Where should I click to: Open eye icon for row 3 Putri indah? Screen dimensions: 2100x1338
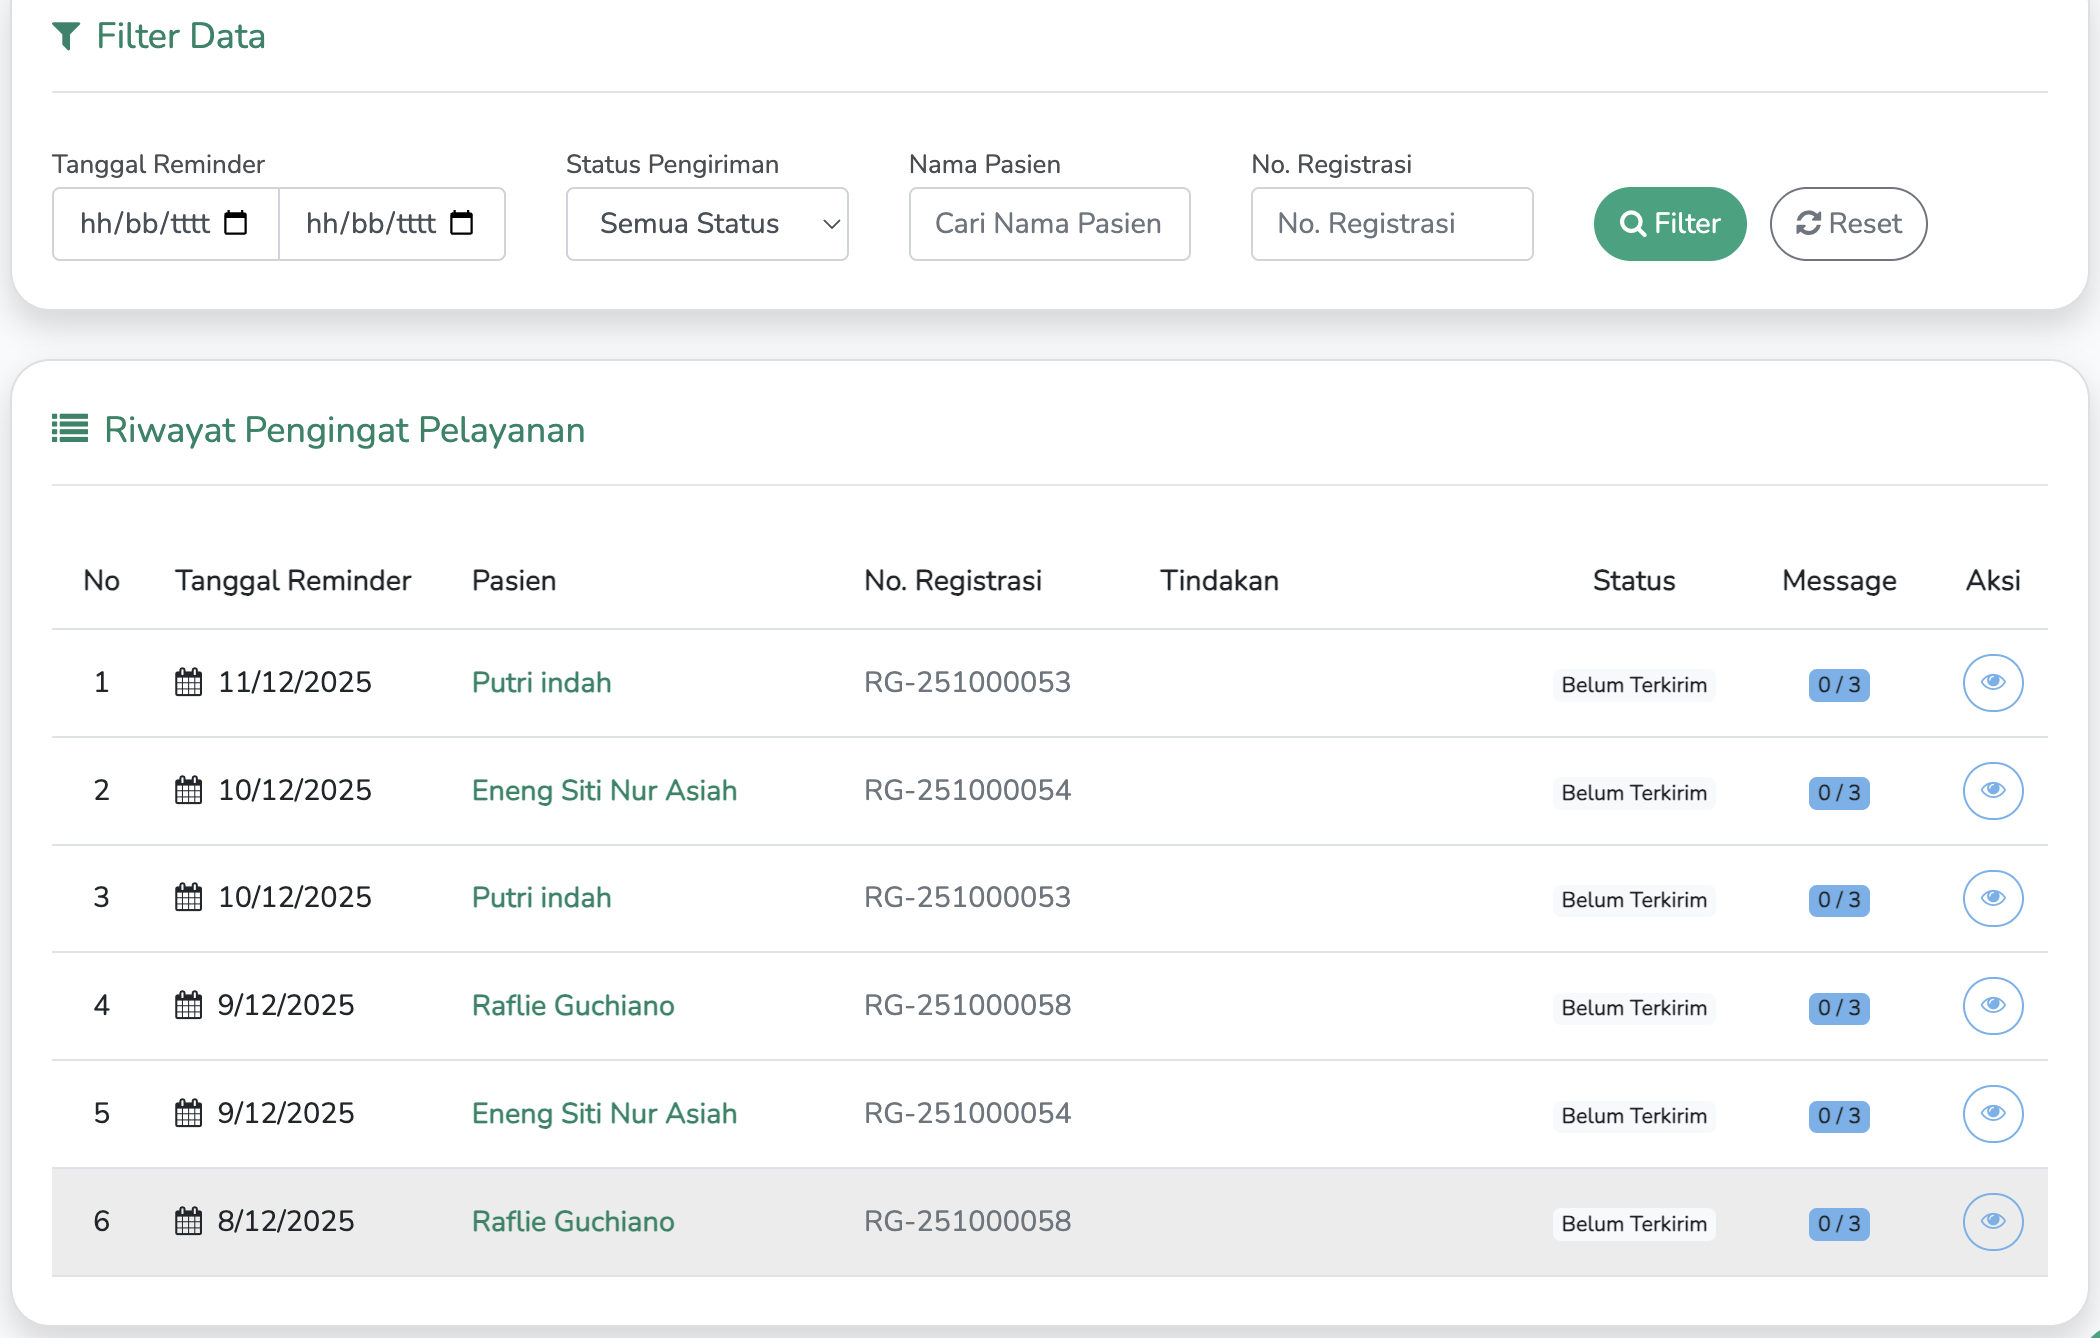pos(1992,898)
